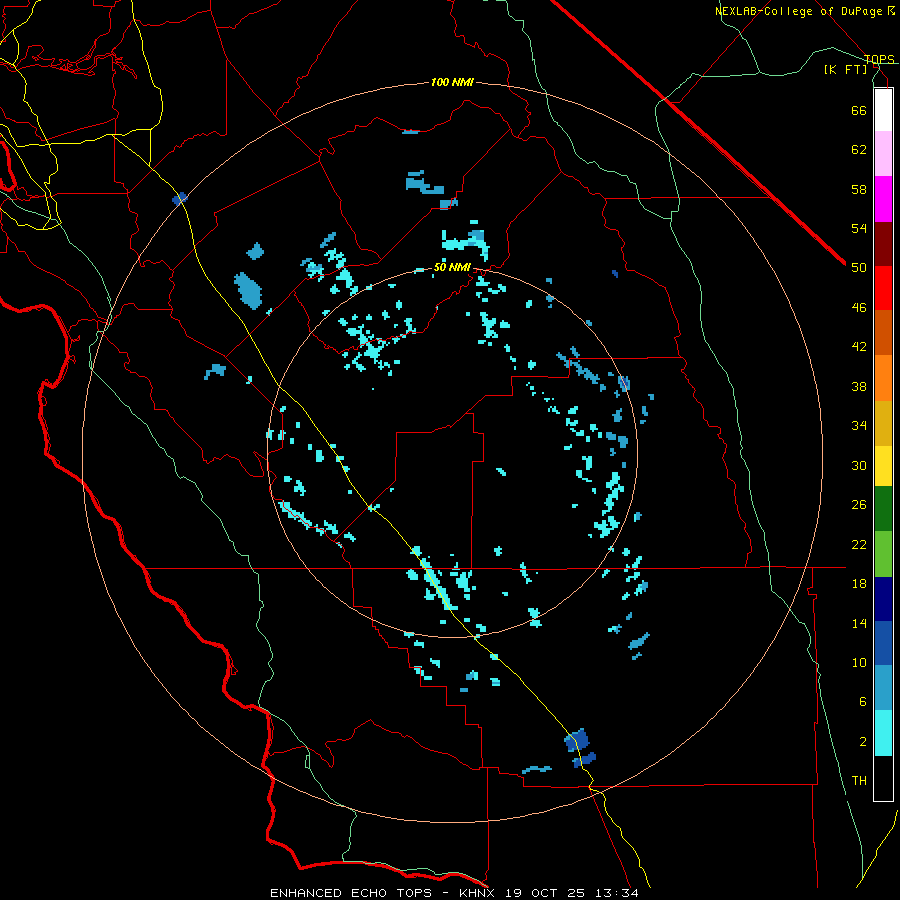Click the 'TOPS' legend title
Screen dimensions: 900x900
coord(879,59)
